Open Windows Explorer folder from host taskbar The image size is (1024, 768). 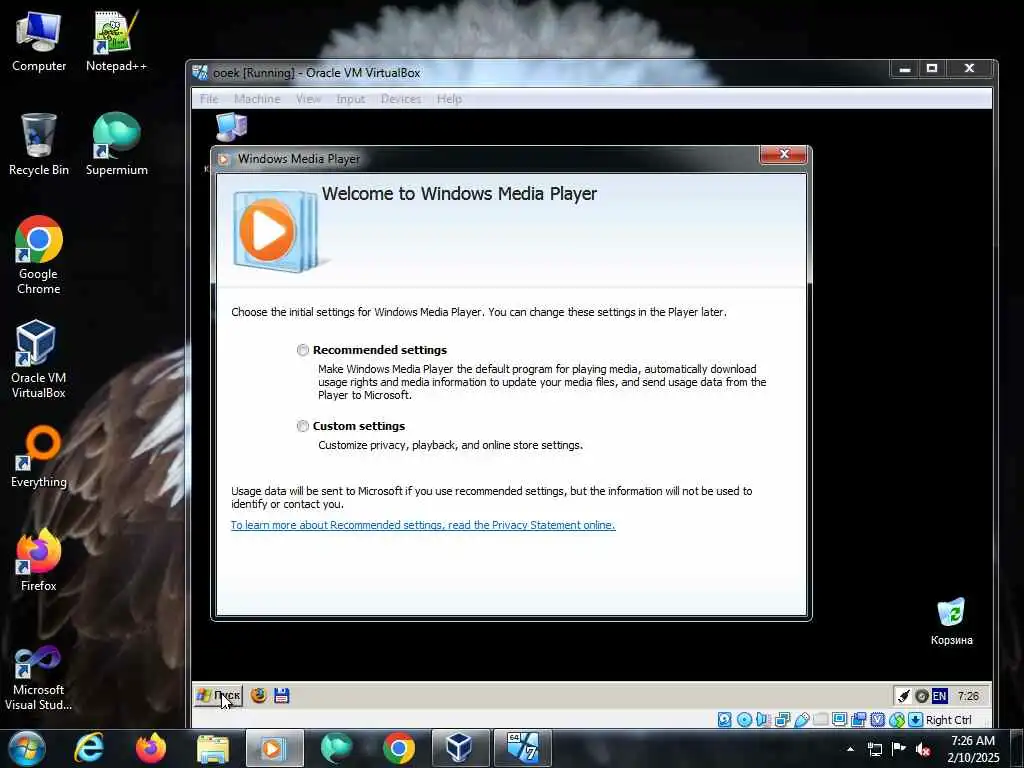[x=213, y=748]
